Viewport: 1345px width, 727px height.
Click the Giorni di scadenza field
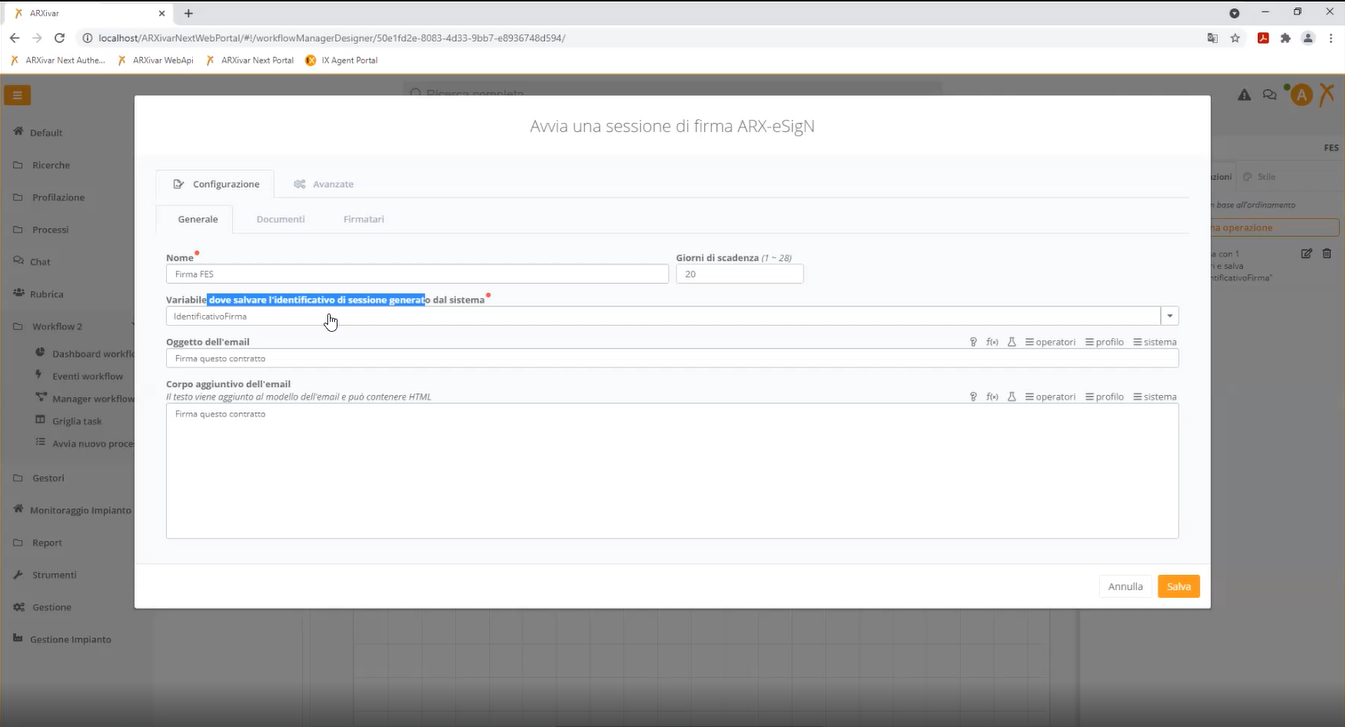(739, 274)
